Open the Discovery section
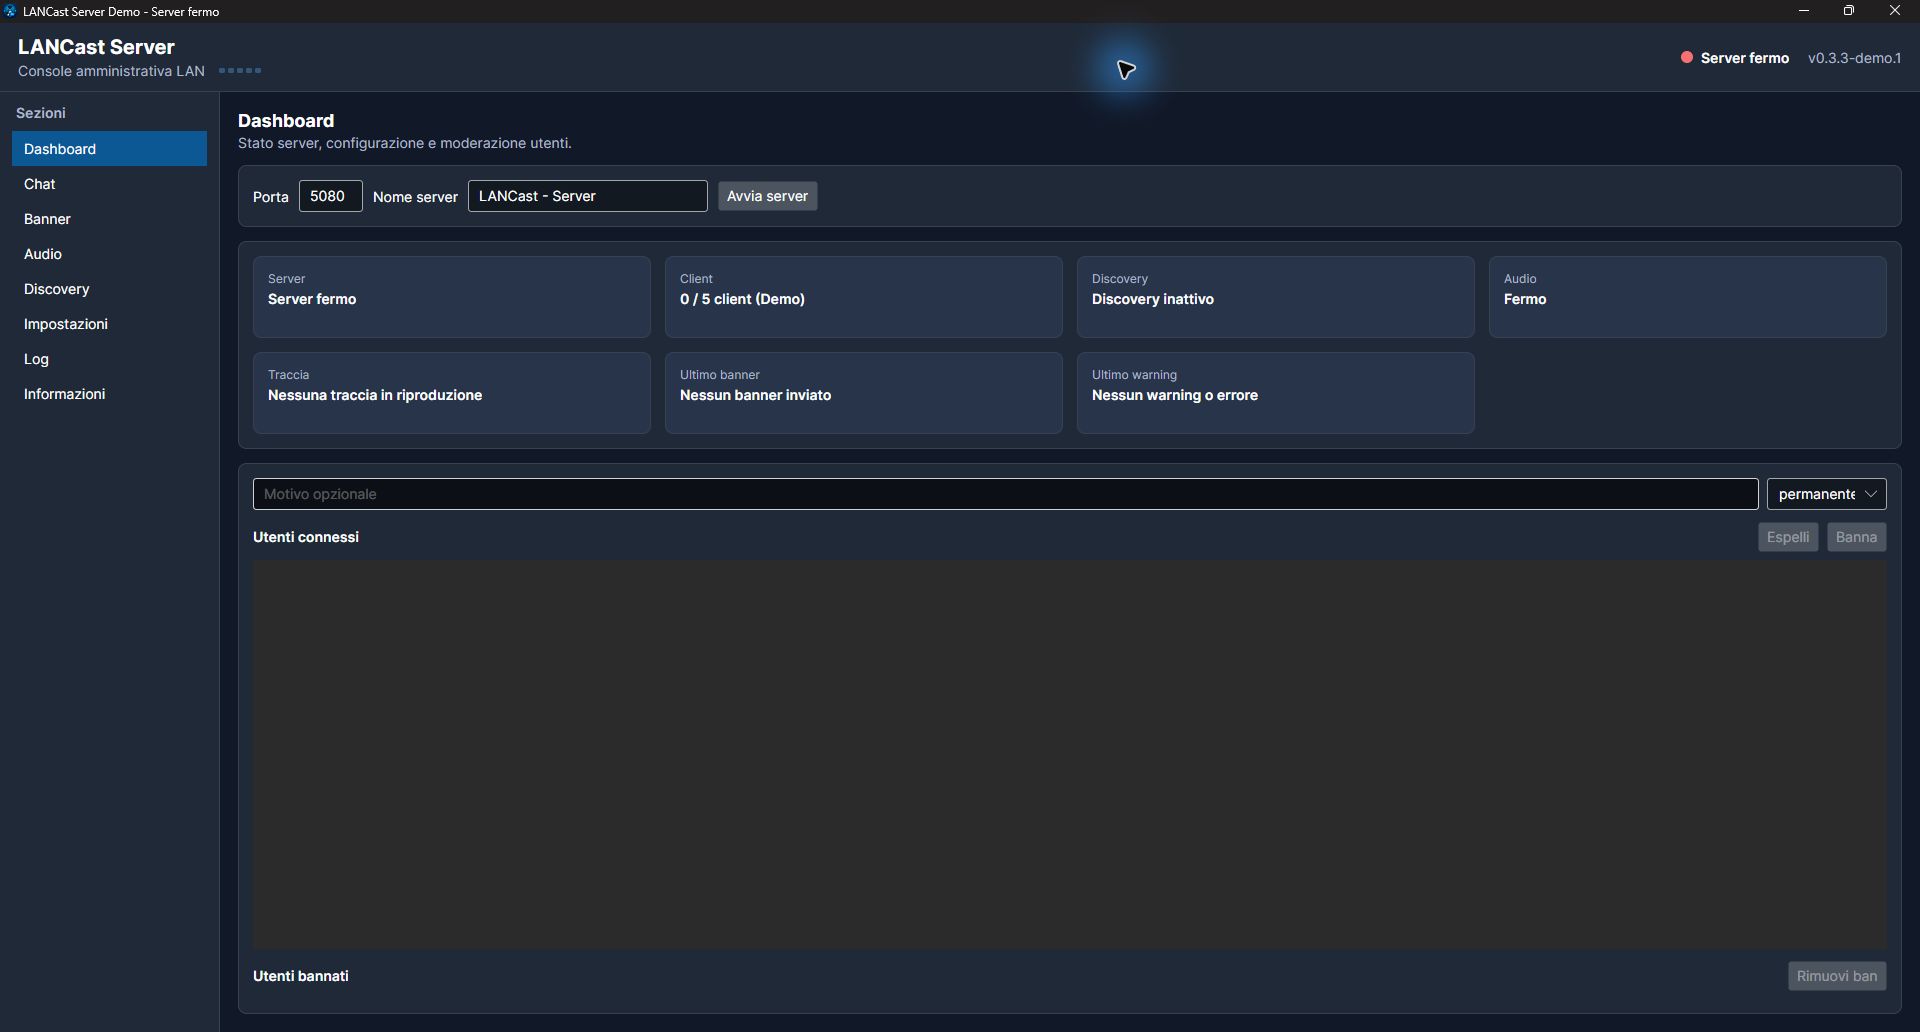The height and width of the screenshot is (1032, 1920). click(x=109, y=289)
